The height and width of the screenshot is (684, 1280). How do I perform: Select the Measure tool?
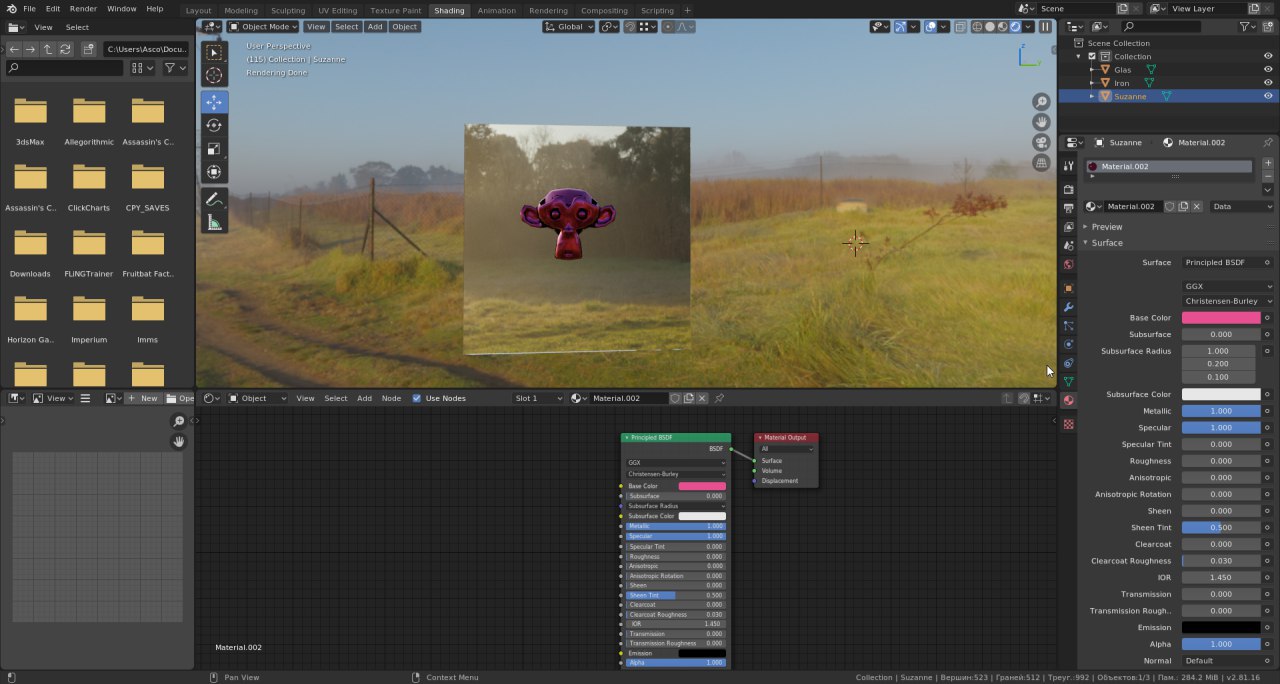214,222
